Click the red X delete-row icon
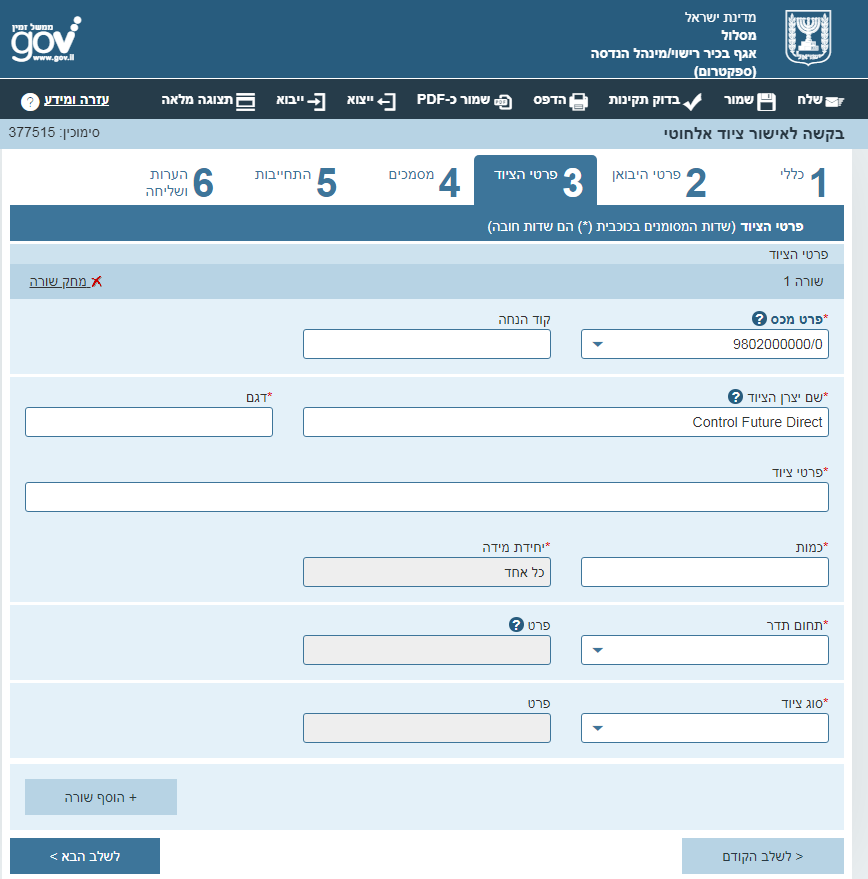868x879 pixels. pyautogui.click(x=96, y=281)
